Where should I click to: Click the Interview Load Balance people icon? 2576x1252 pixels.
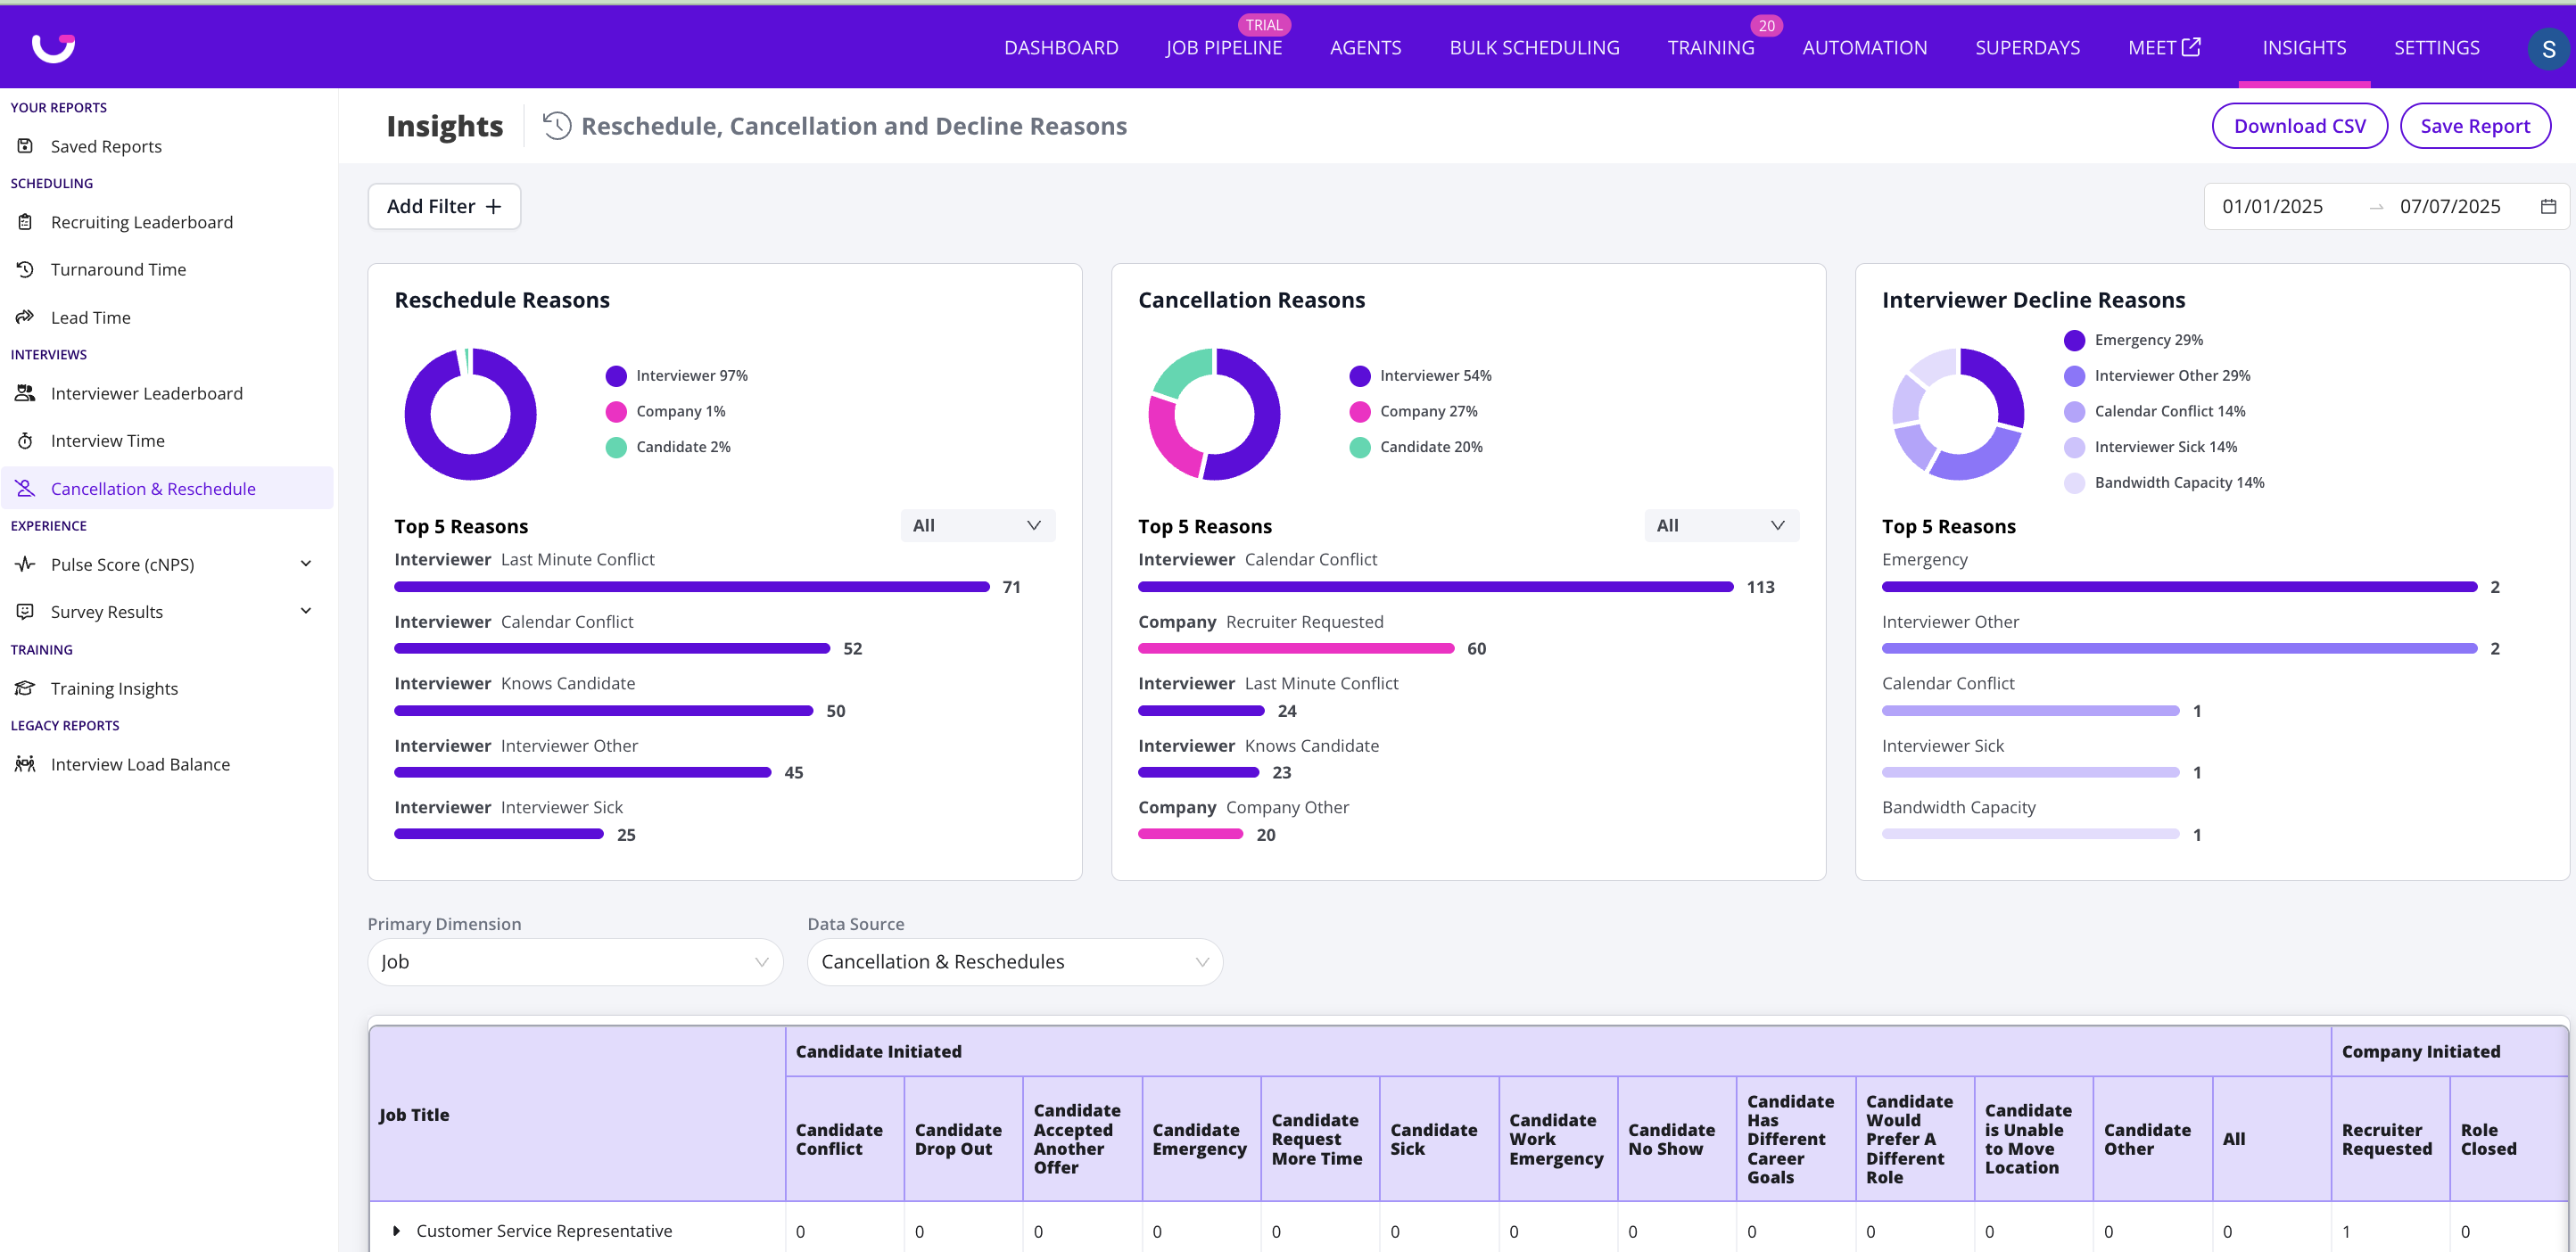click(x=26, y=764)
